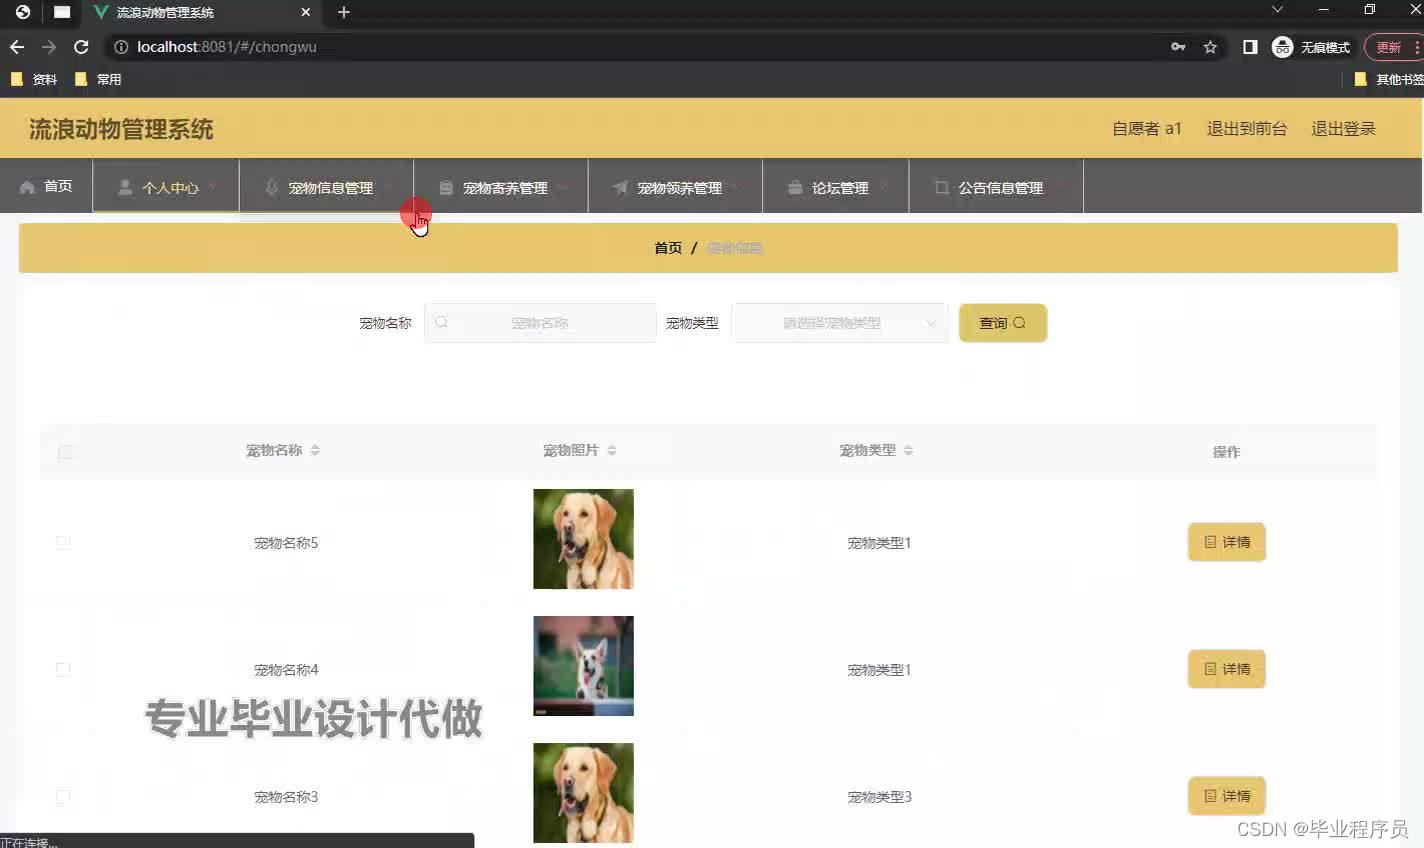
Task: Open 论坛管理 menu
Action: pyautogui.click(x=836, y=187)
